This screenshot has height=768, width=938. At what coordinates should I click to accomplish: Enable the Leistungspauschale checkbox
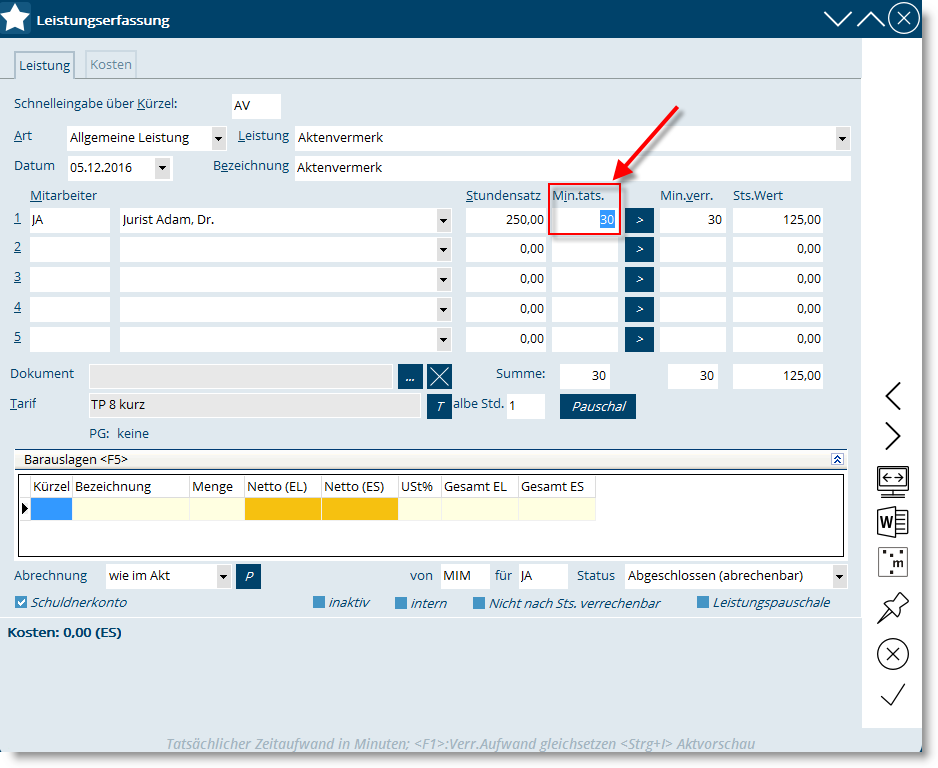[703, 602]
